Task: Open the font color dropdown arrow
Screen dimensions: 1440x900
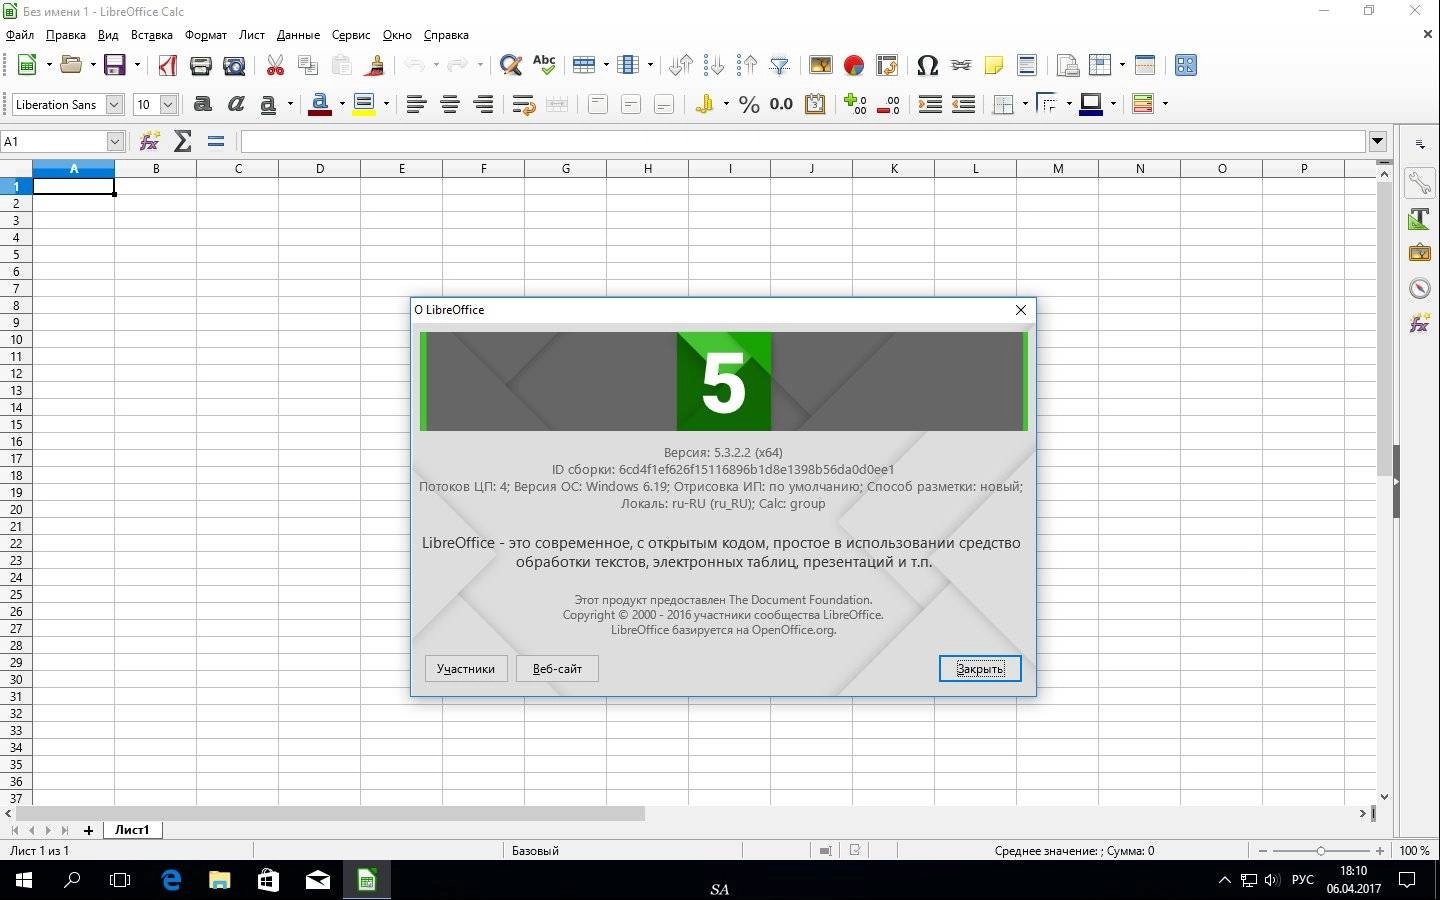Action: (342, 104)
